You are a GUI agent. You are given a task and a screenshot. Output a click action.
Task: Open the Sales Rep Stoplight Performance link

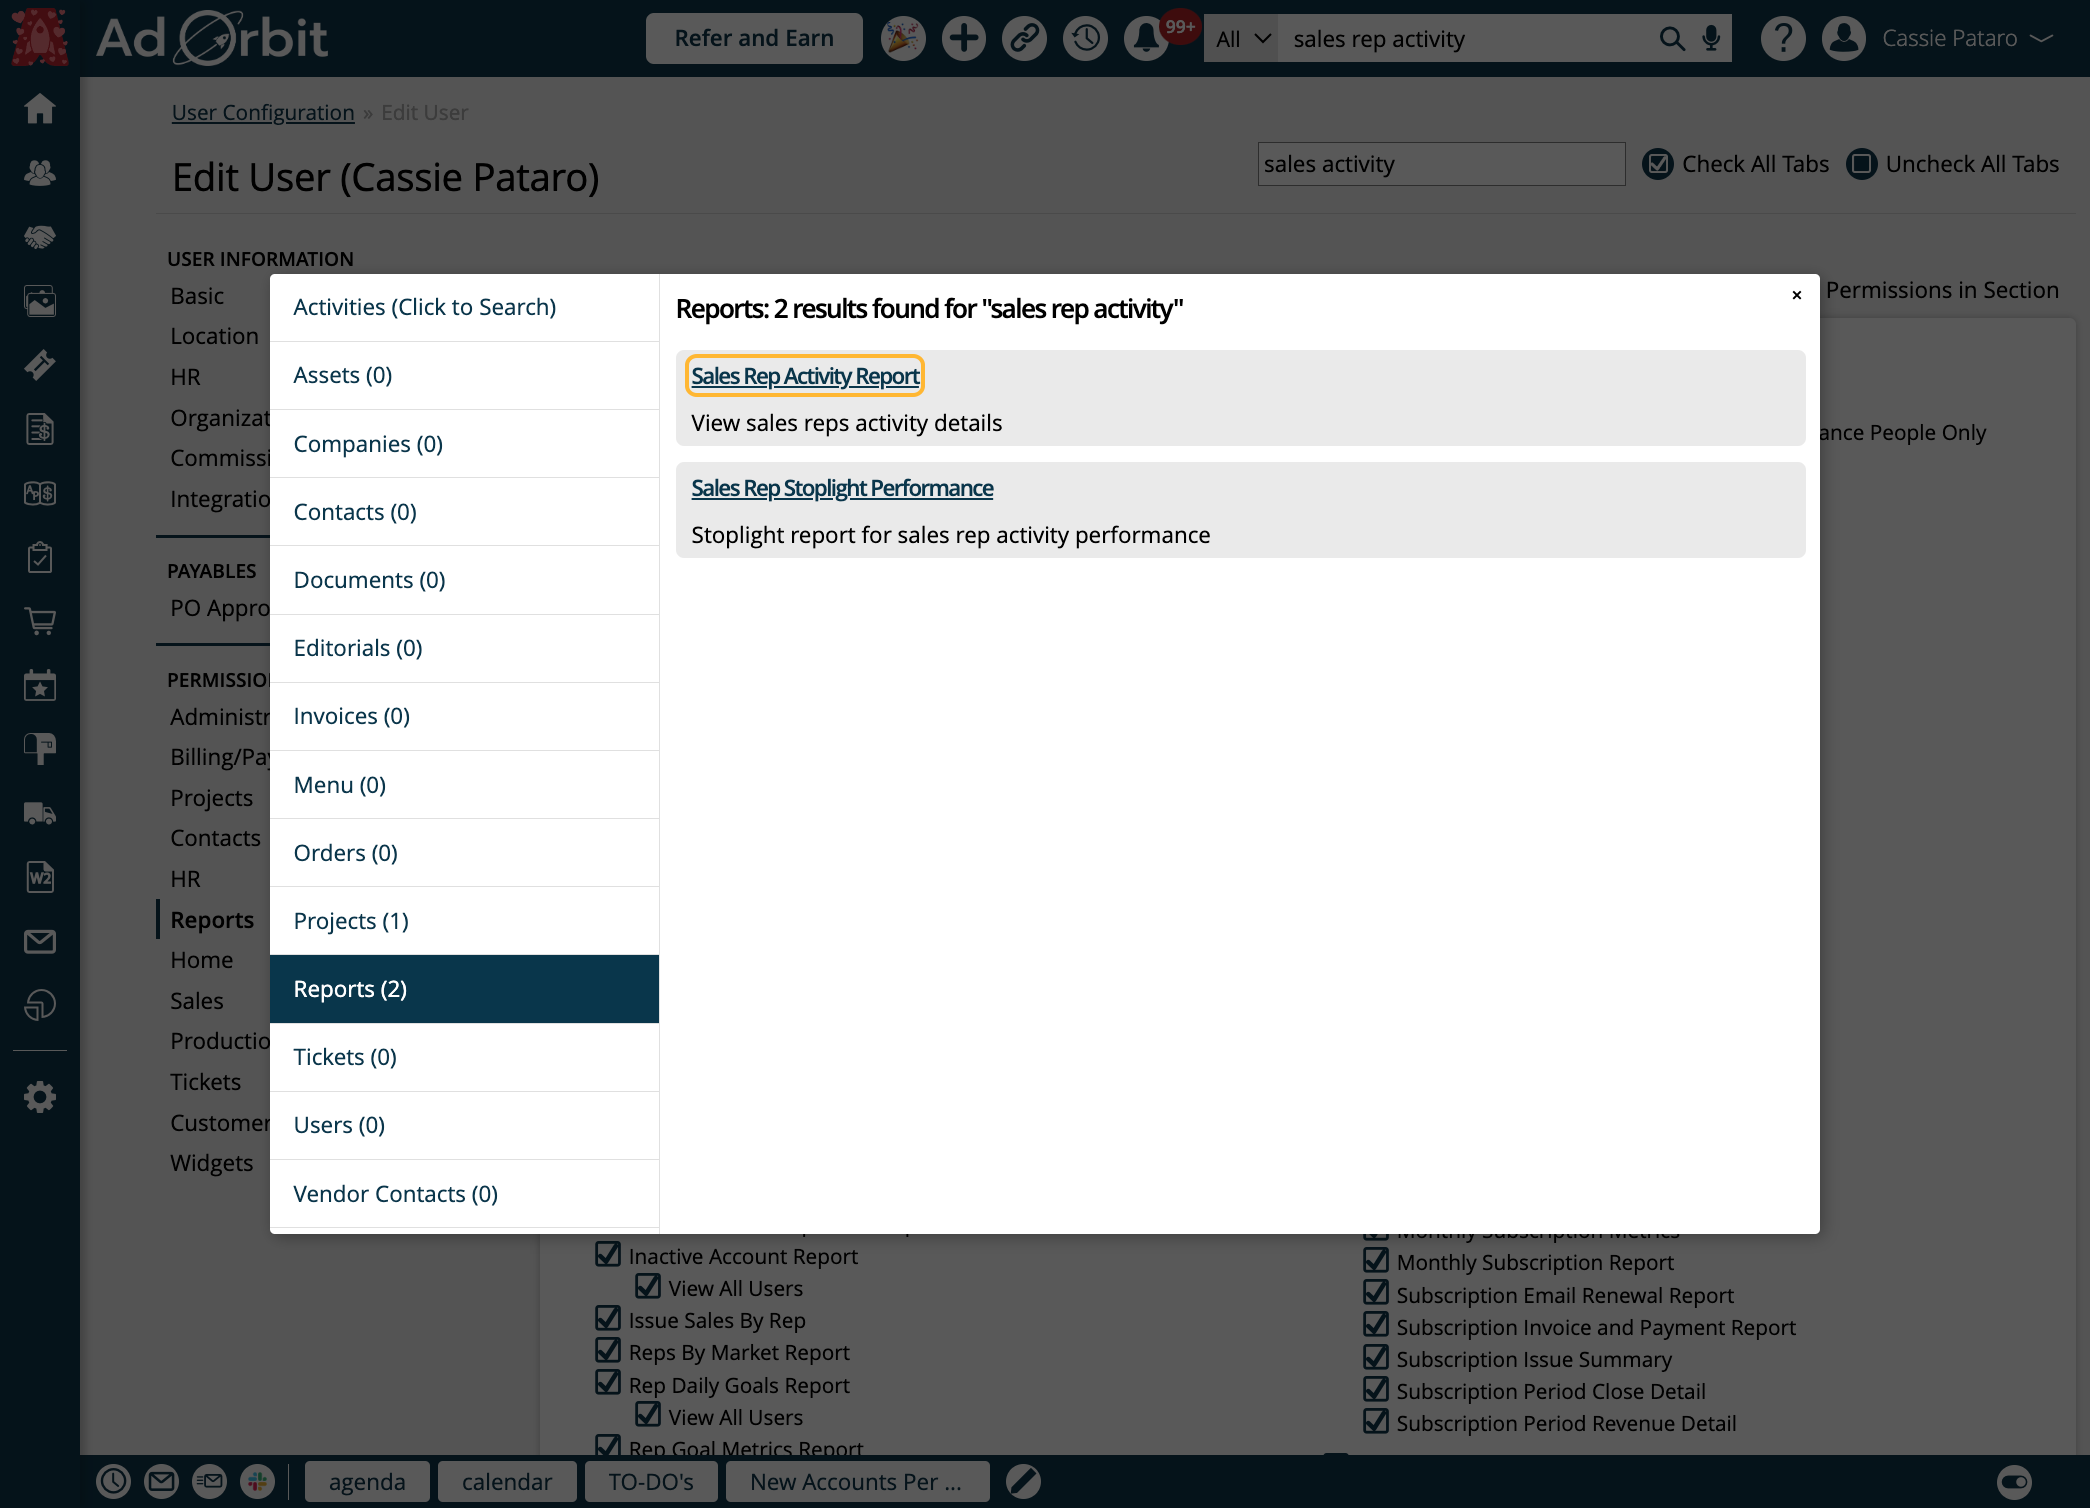point(842,488)
